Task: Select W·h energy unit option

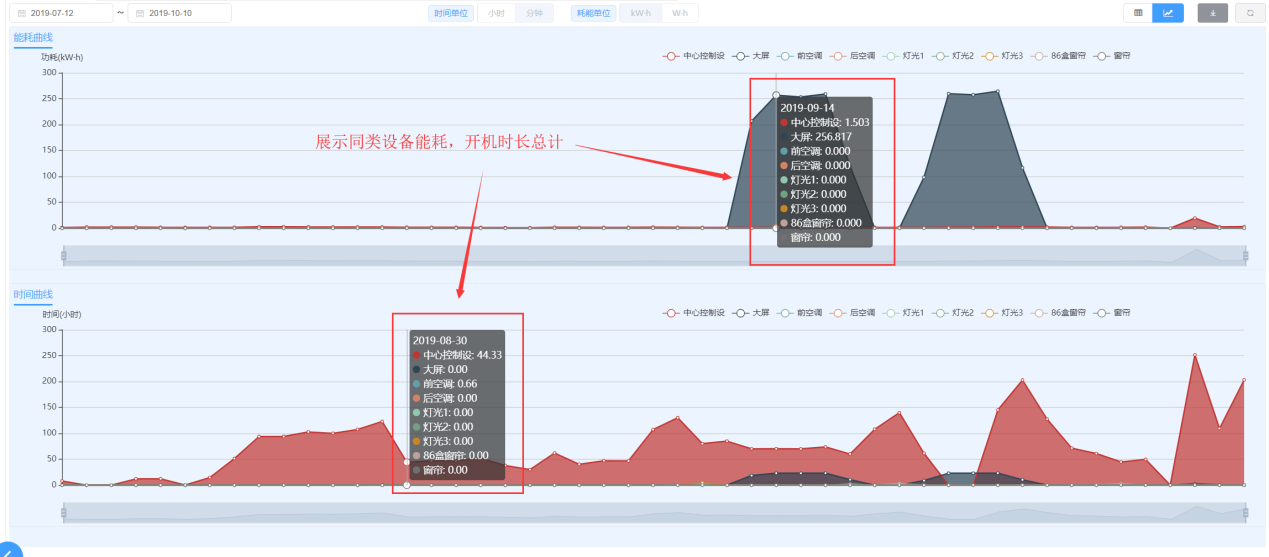Action: 680,13
